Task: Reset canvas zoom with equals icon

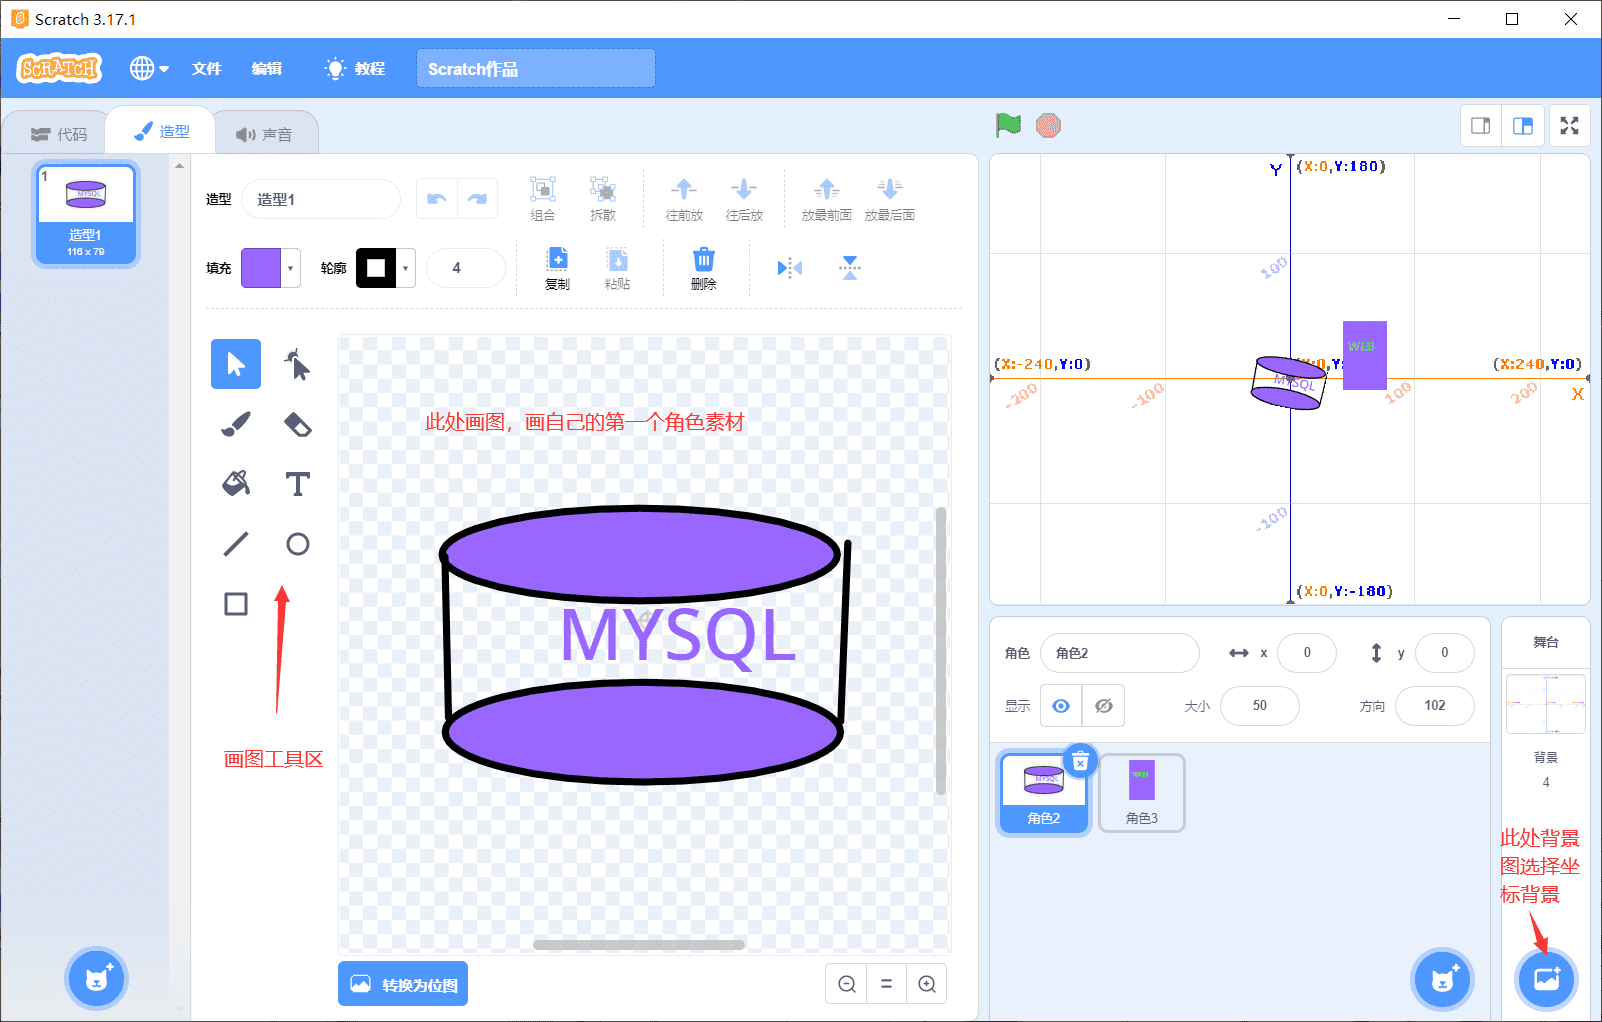Action: point(886,984)
